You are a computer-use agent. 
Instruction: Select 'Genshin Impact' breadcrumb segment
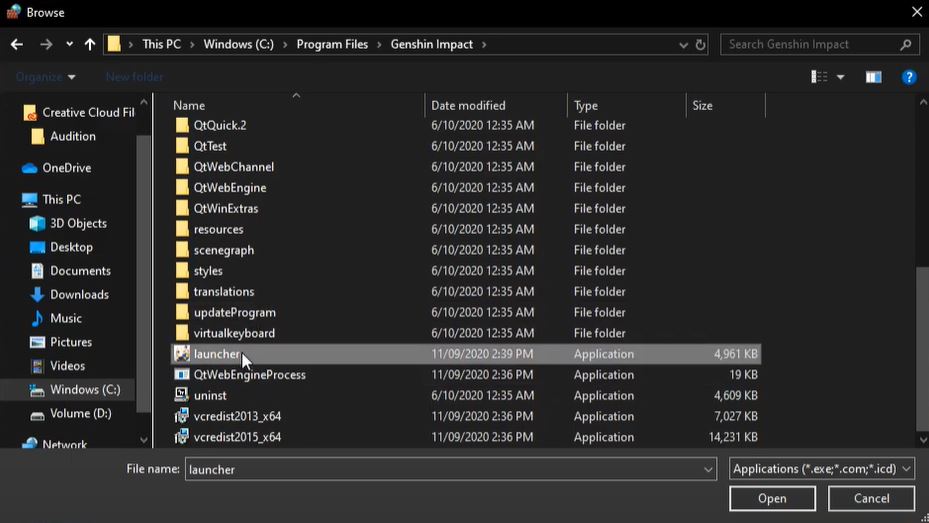click(431, 44)
